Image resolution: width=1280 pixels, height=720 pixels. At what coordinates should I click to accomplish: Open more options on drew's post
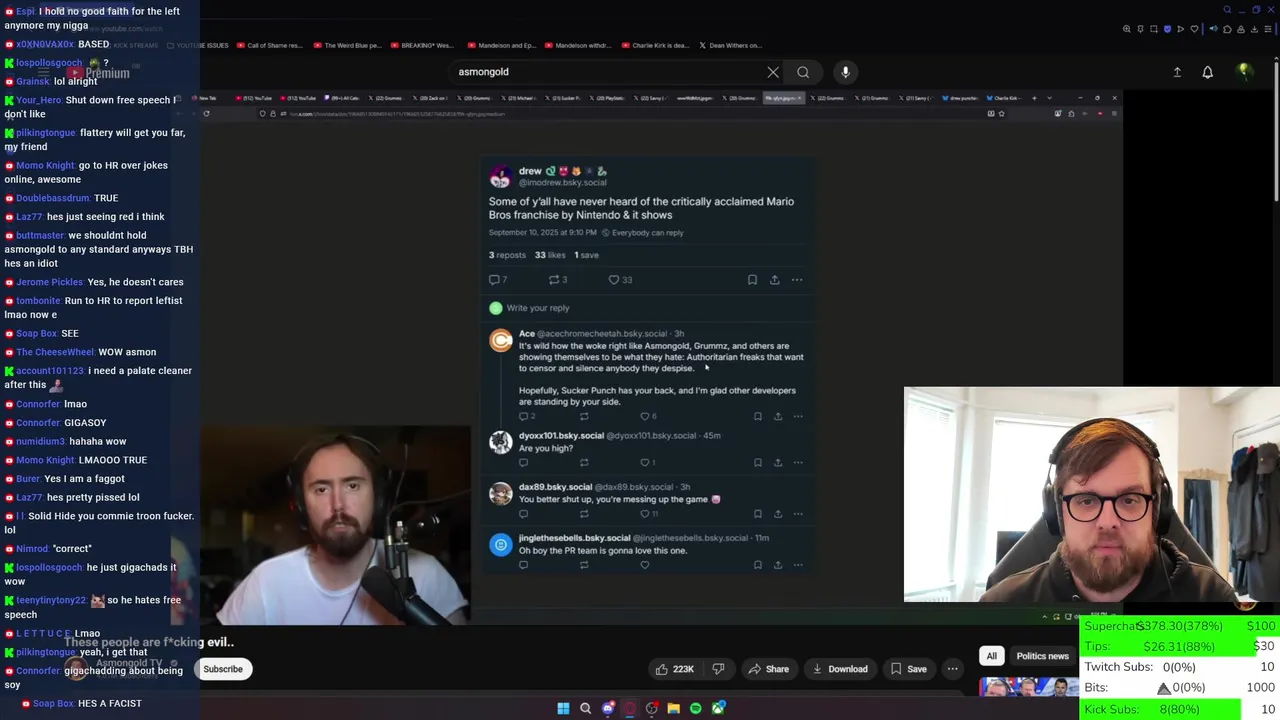click(797, 280)
